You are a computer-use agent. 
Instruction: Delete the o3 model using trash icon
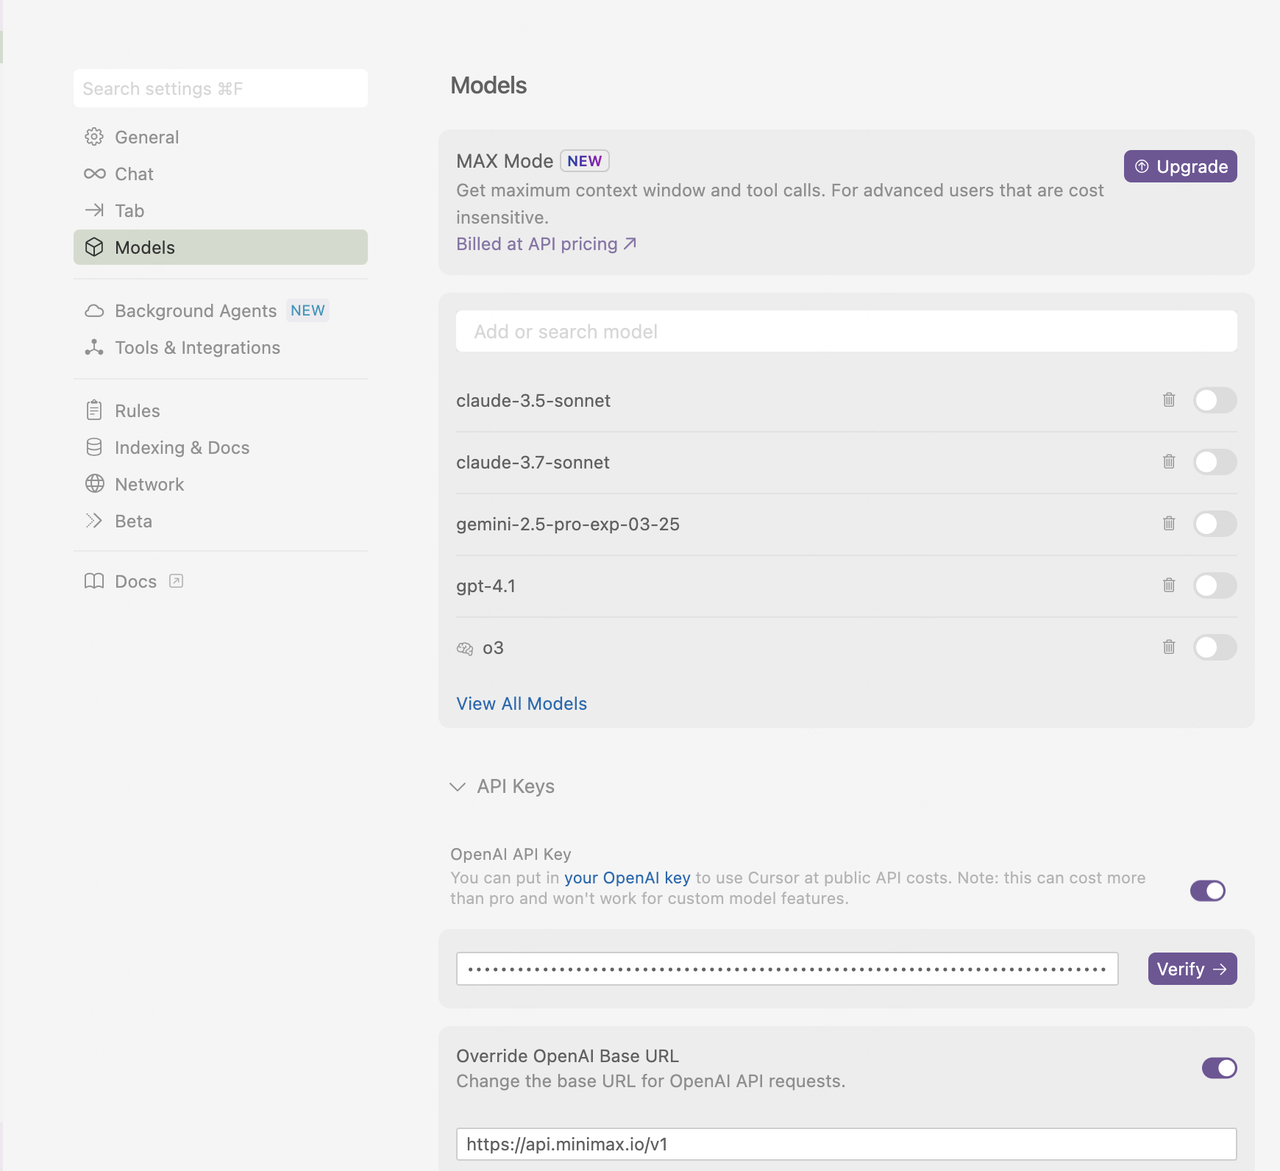[x=1168, y=648]
